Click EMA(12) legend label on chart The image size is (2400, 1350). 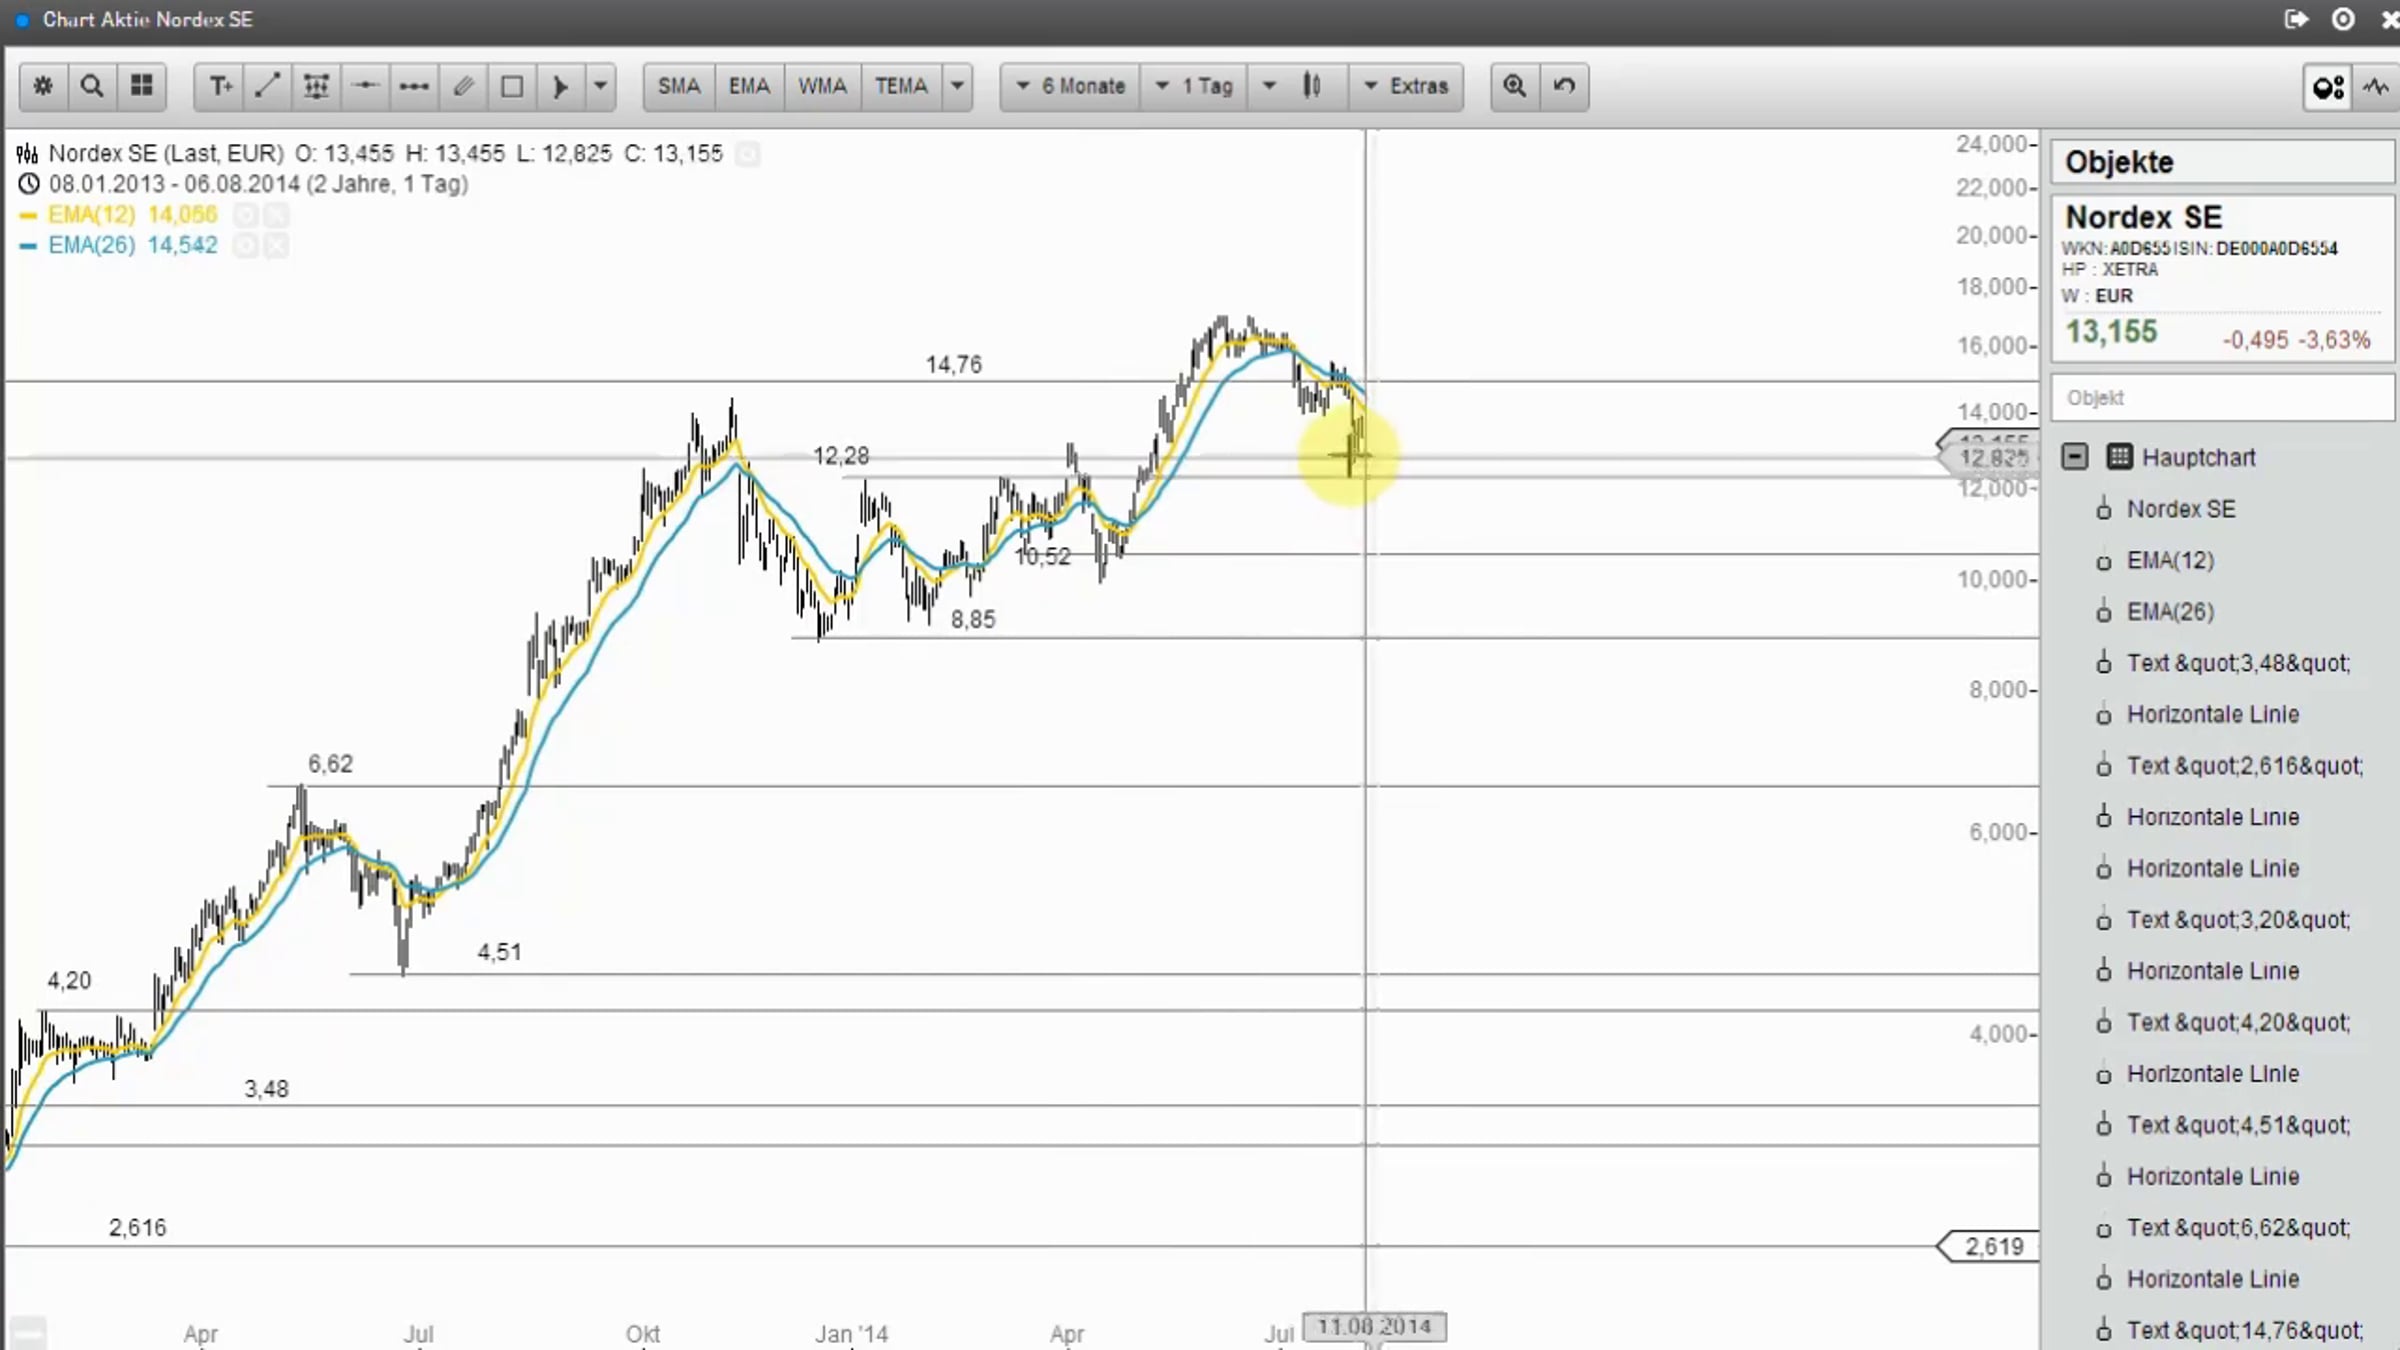92,214
